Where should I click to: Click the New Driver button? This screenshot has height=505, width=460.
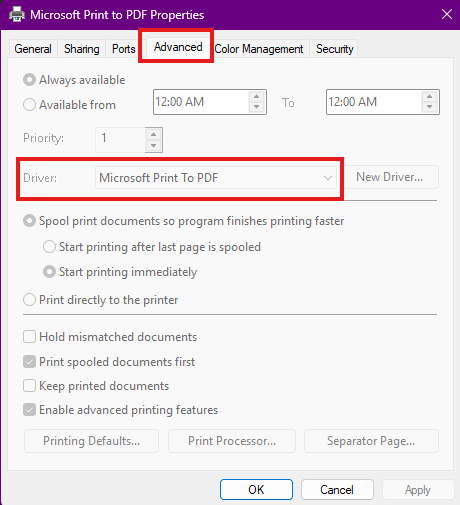pyautogui.click(x=390, y=177)
